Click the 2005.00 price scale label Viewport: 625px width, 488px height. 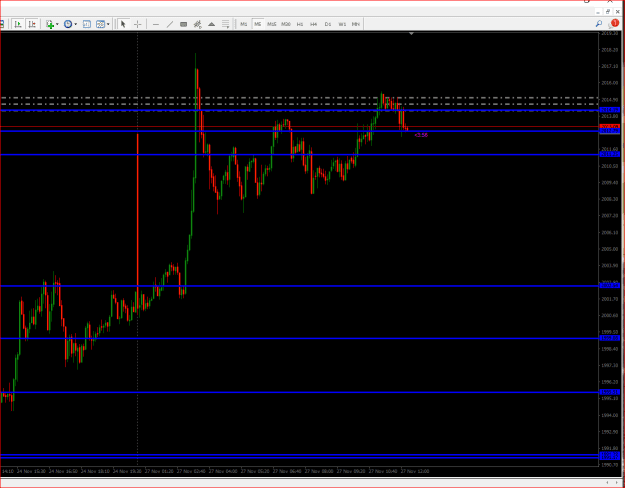609,249
